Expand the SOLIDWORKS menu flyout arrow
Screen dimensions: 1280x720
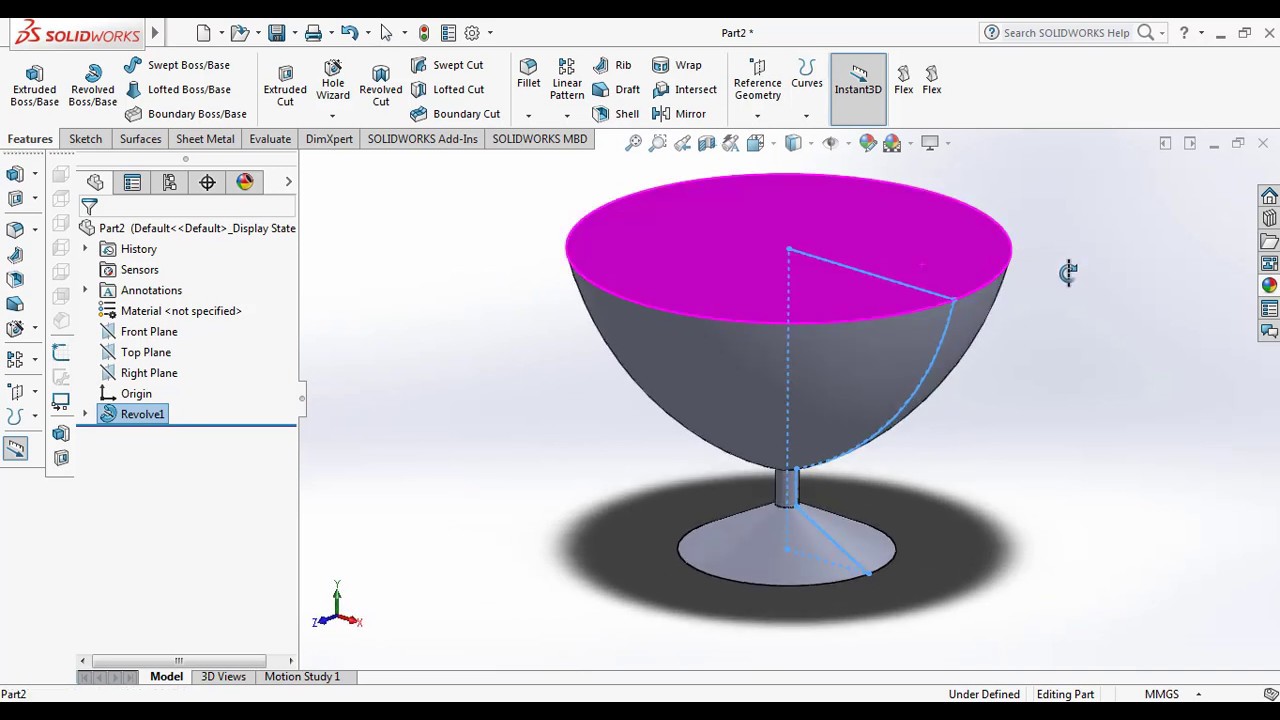155,33
